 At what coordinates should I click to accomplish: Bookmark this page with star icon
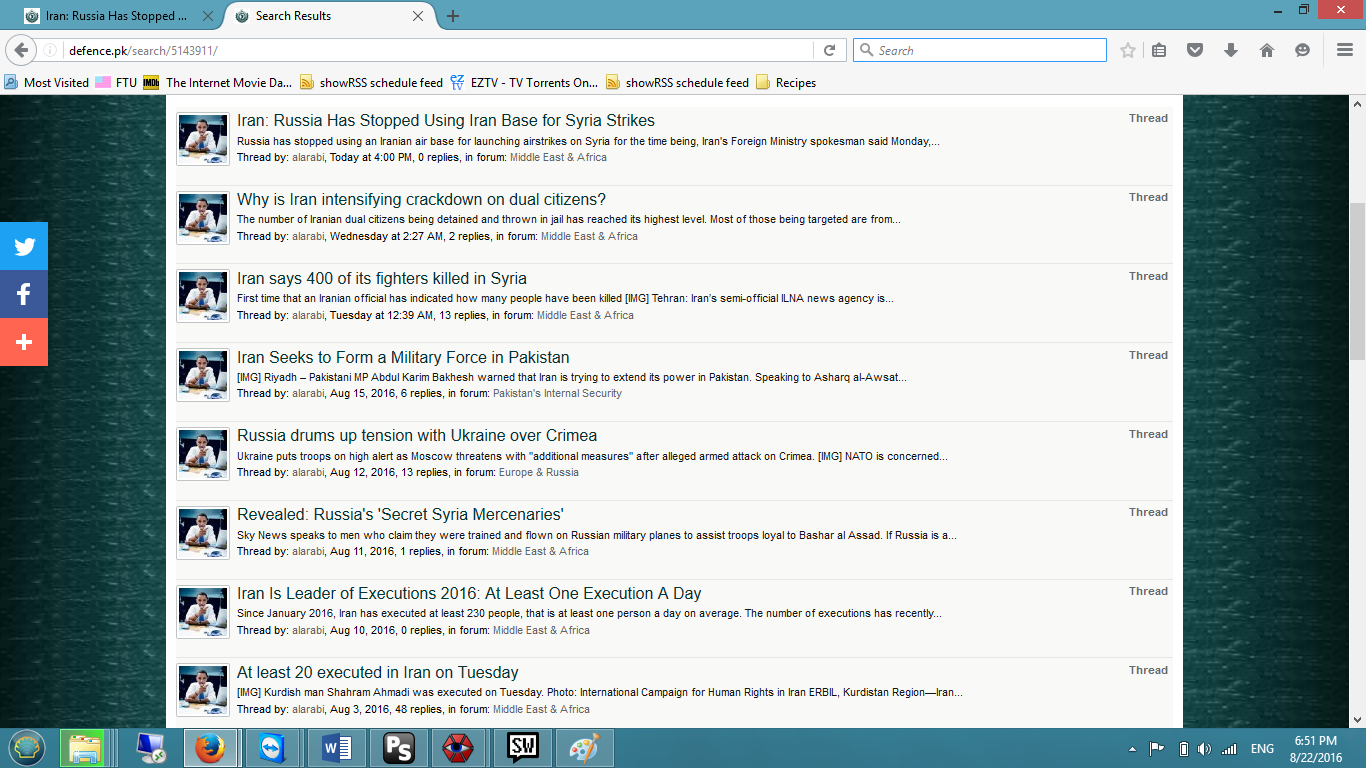click(x=1128, y=50)
